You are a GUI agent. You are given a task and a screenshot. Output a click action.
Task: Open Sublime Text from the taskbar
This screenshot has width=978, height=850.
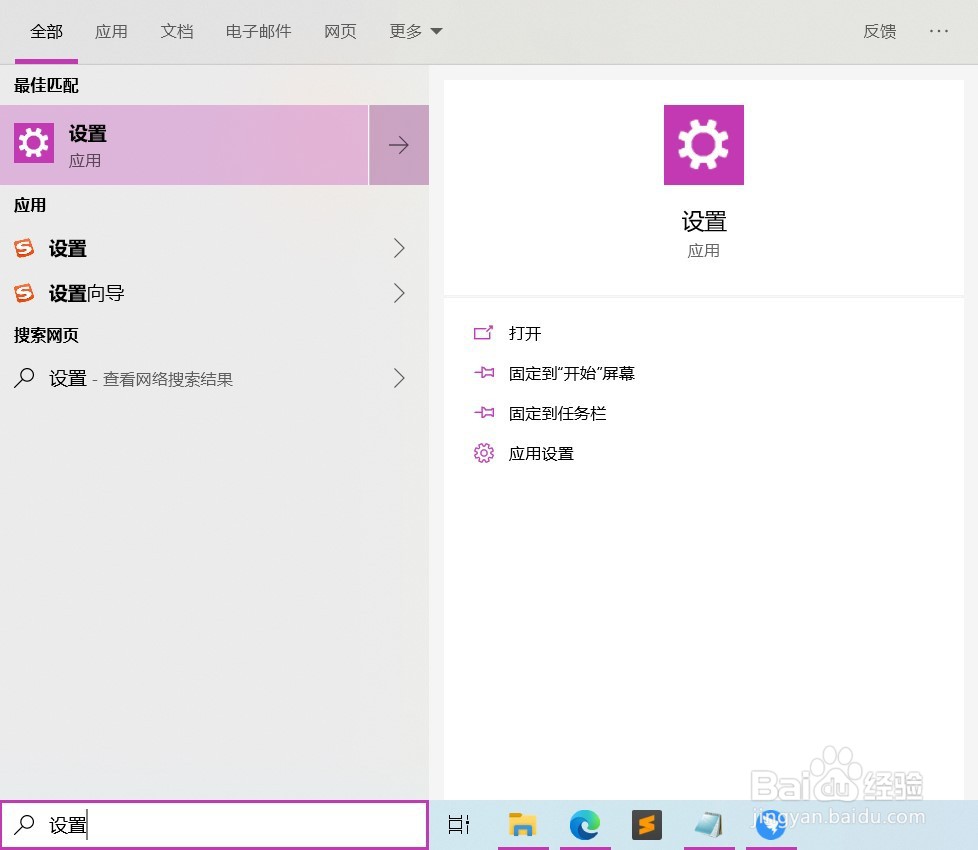646,825
